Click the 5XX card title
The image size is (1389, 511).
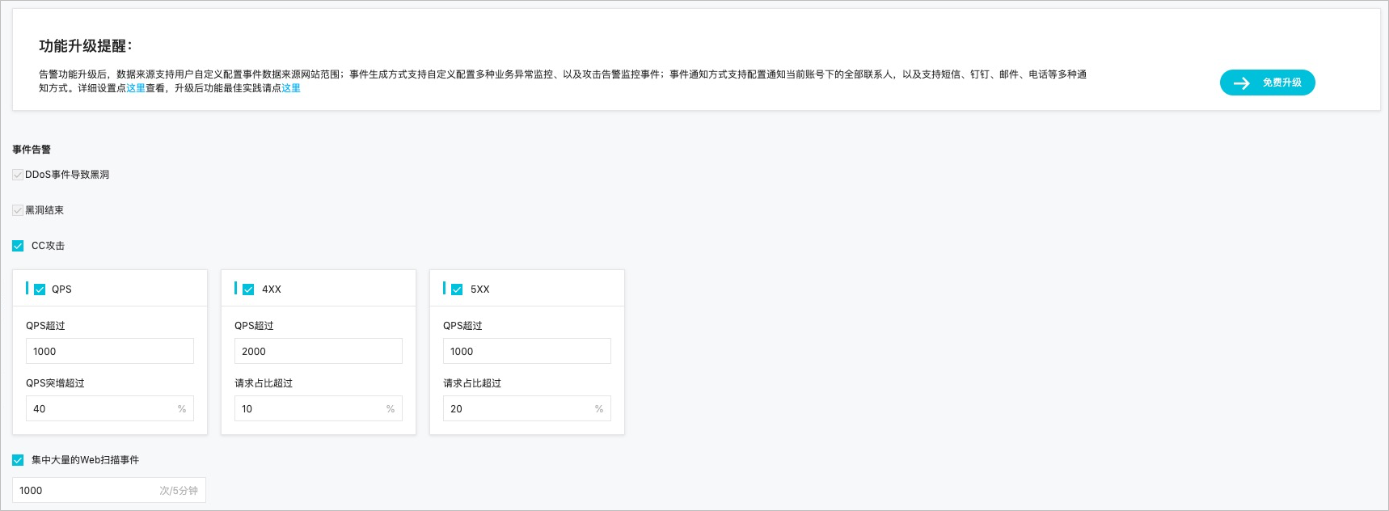point(480,290)
